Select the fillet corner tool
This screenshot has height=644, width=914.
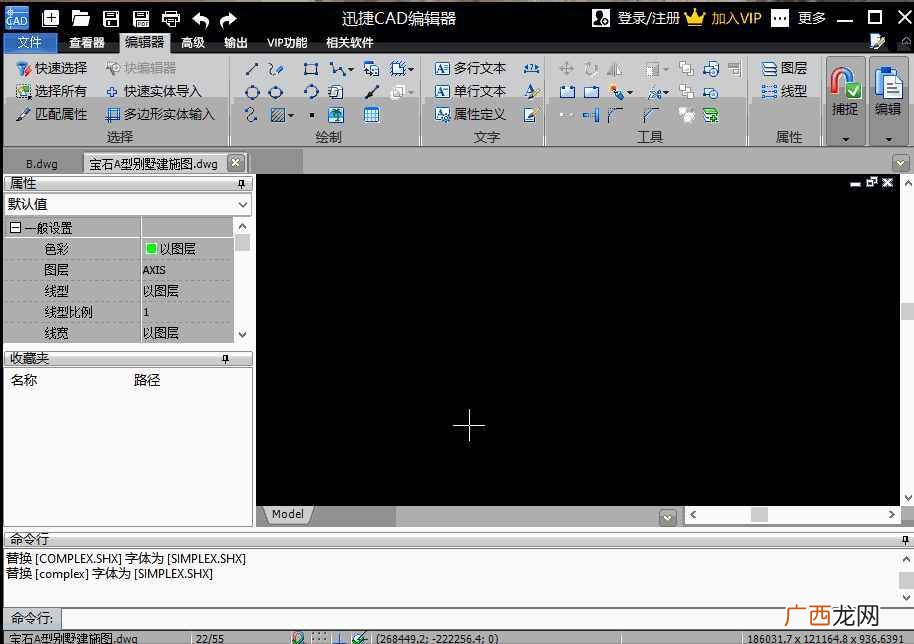click(615, 115)
